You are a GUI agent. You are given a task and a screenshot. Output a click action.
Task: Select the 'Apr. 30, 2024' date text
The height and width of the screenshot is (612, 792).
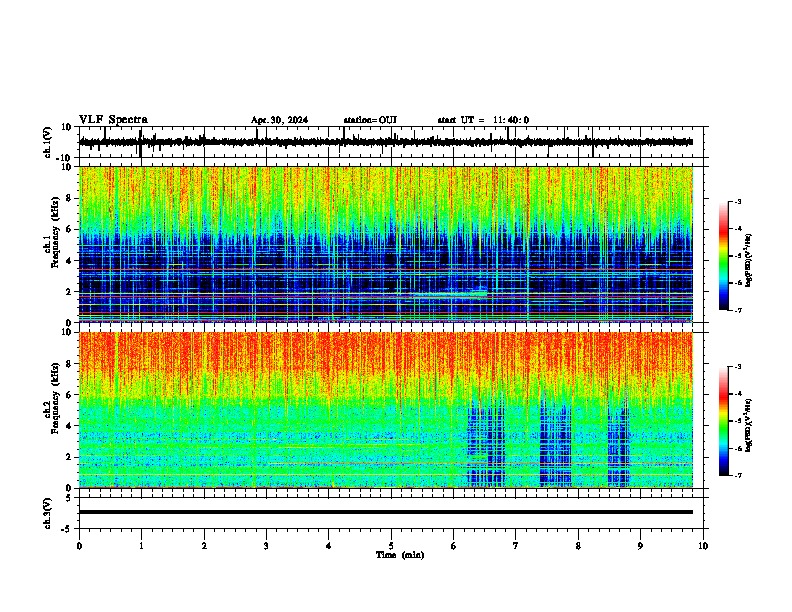(279, 120)
